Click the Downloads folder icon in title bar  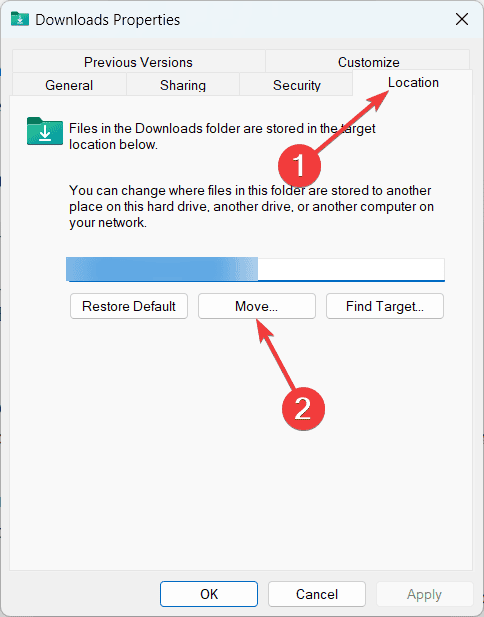pyautogui.click(x=20, y=19)
